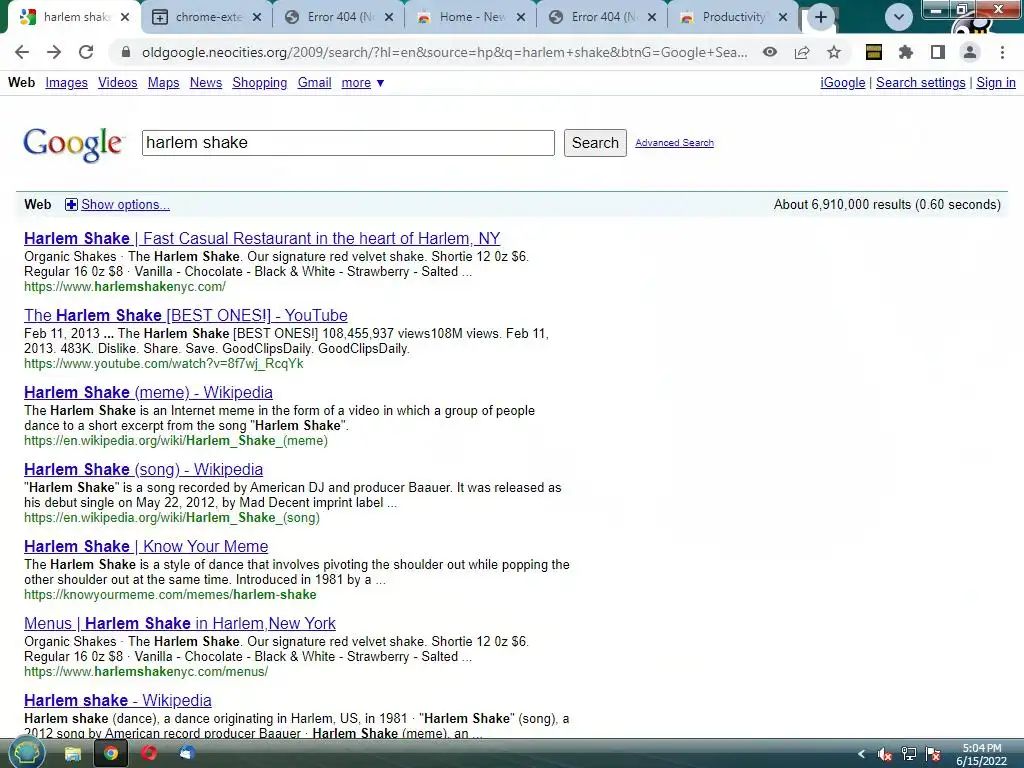1024x768 pixels.
Task: Click the muted volume tray icon
Action: tap(885, 754)
